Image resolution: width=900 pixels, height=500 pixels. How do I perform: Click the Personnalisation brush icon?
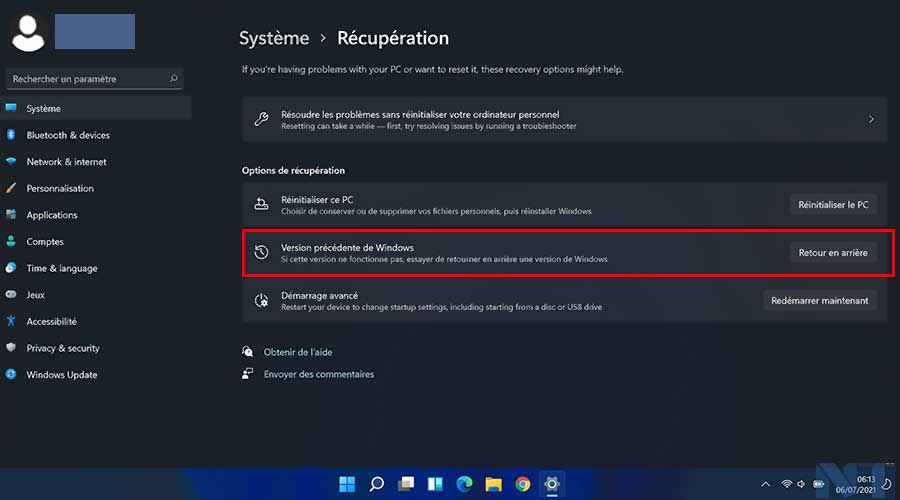point(11,188)
